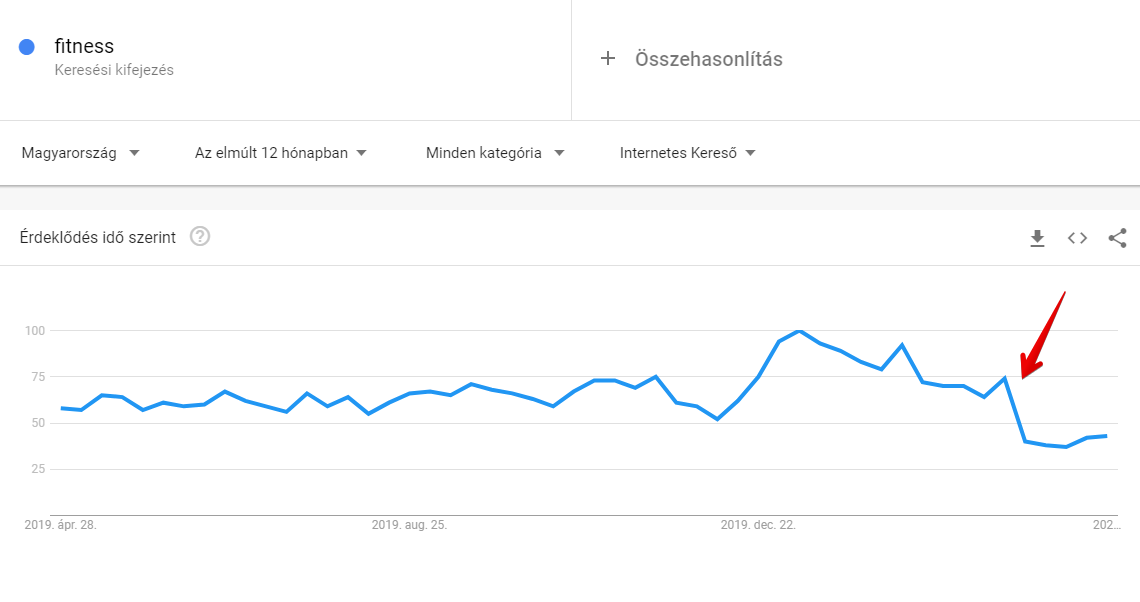Expand the Az elmúlt 12 hónapban dropdown

coord(281,153)
